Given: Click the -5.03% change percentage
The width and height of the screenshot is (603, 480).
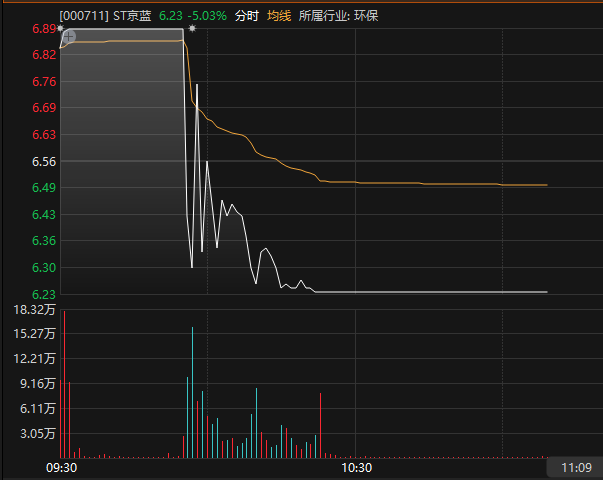Looking at the screenshot, I should 207,16.
